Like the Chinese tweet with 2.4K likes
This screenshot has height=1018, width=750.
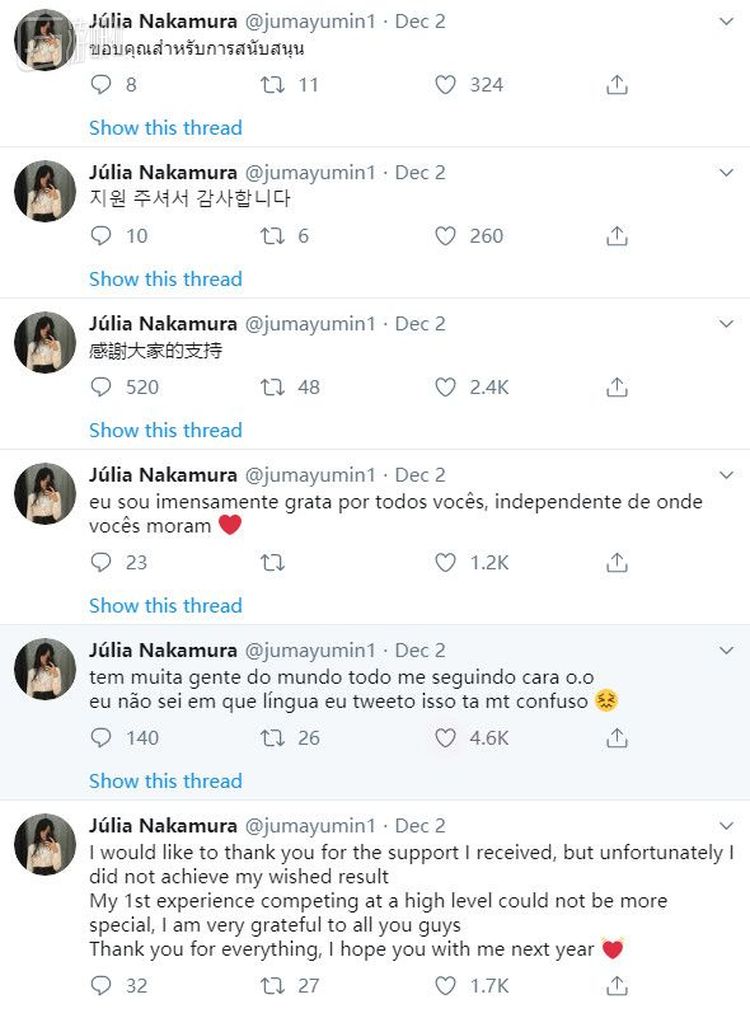pos(446,387)
